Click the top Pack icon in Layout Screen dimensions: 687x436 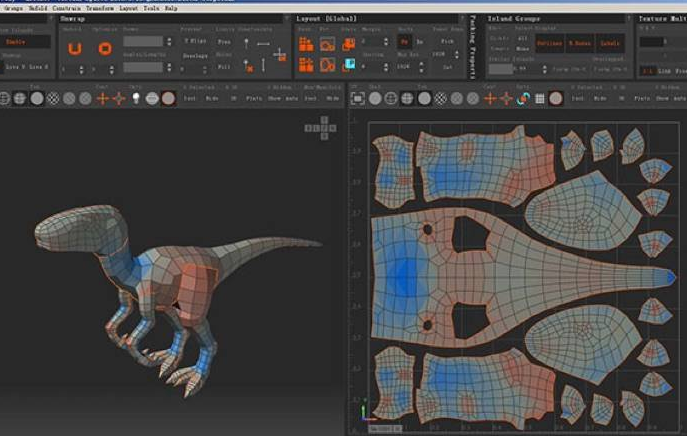click(307, 44)
